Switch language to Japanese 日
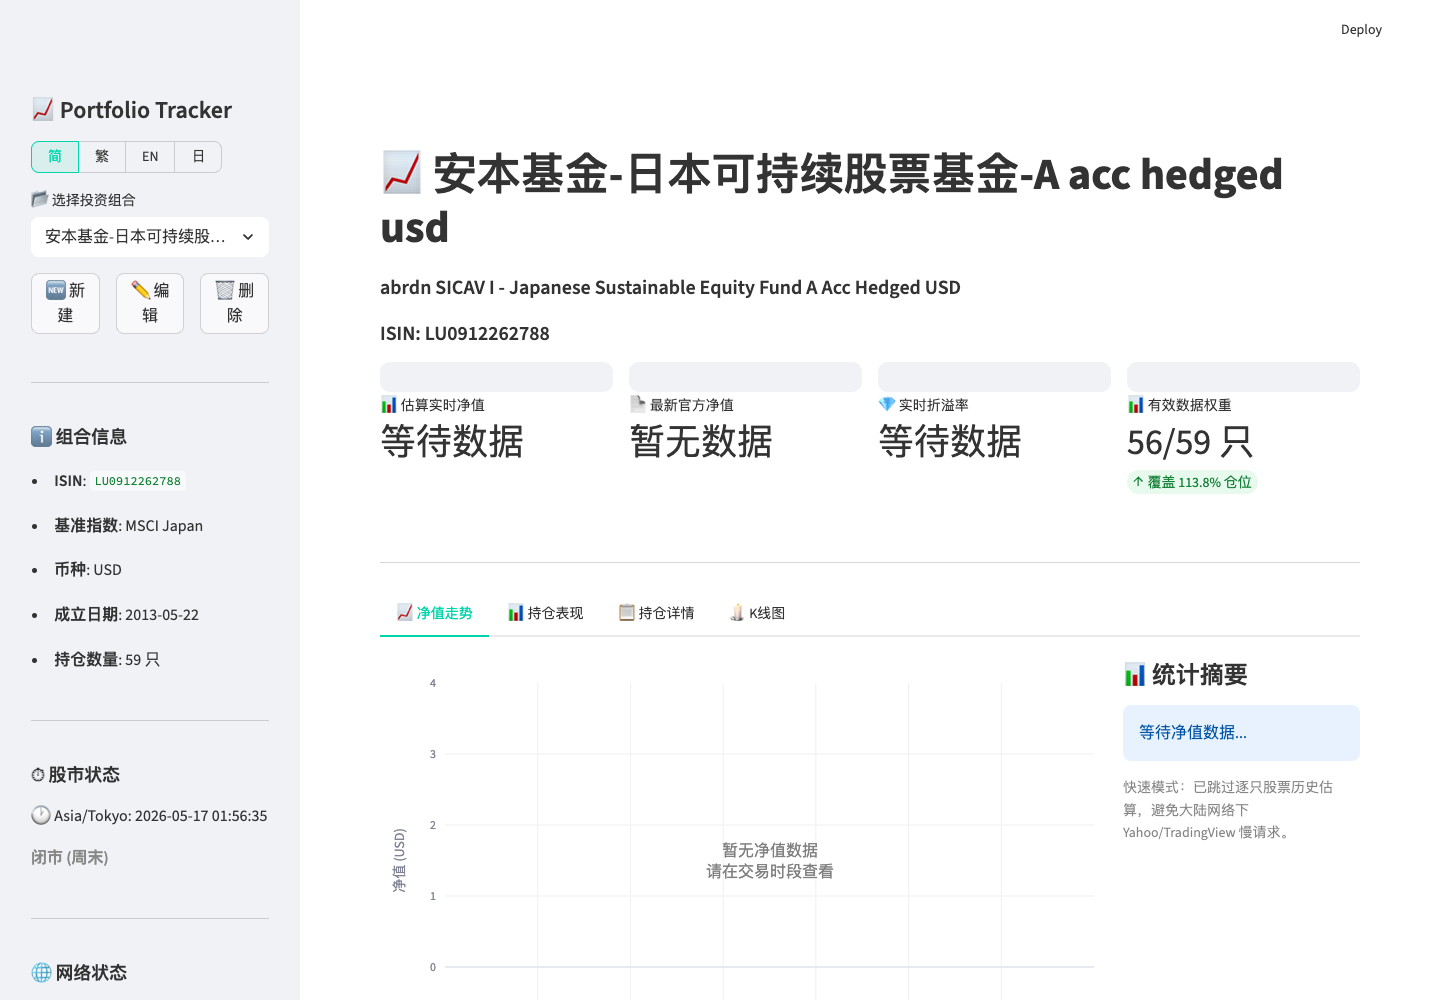The height and width of the screenshot is (1000, 1440). tap(198, 157)
